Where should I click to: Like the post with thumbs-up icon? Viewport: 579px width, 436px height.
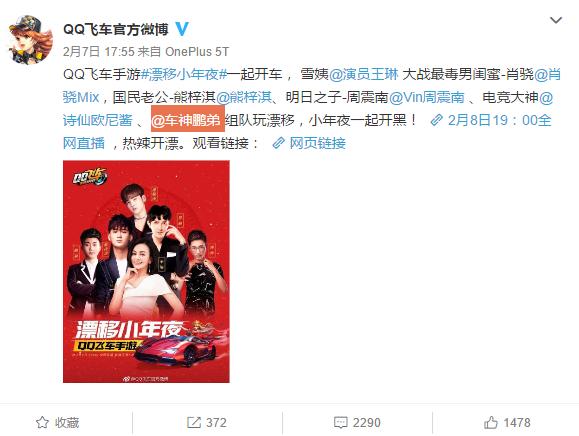click(x=490, y=422)
